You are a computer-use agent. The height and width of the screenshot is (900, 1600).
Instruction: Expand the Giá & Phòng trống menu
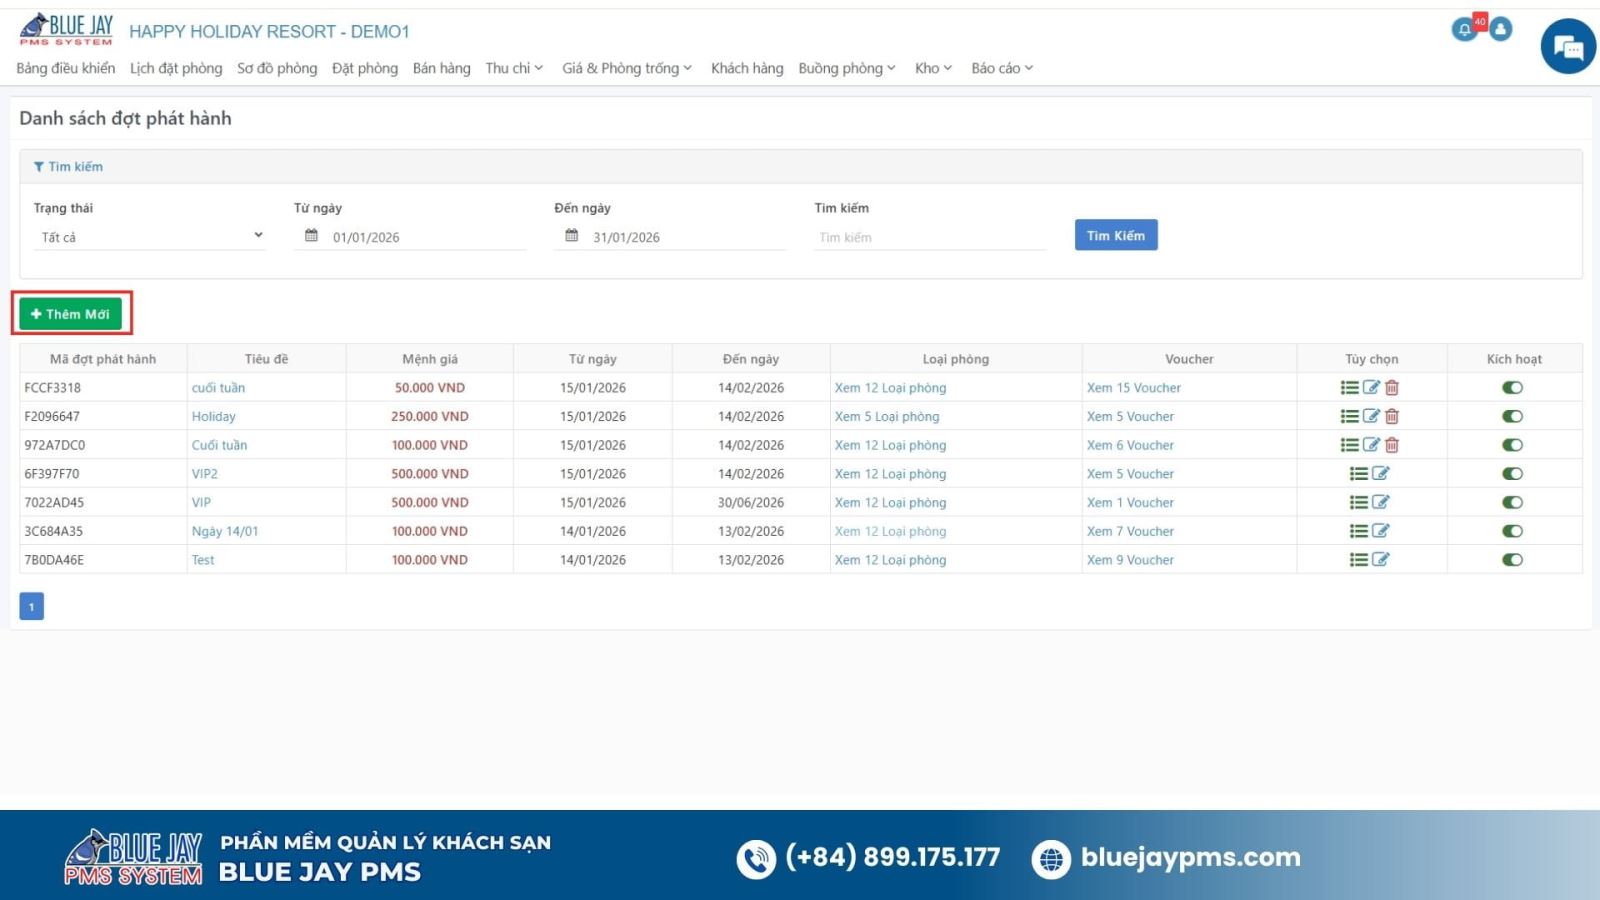click(x=626, y=68)
